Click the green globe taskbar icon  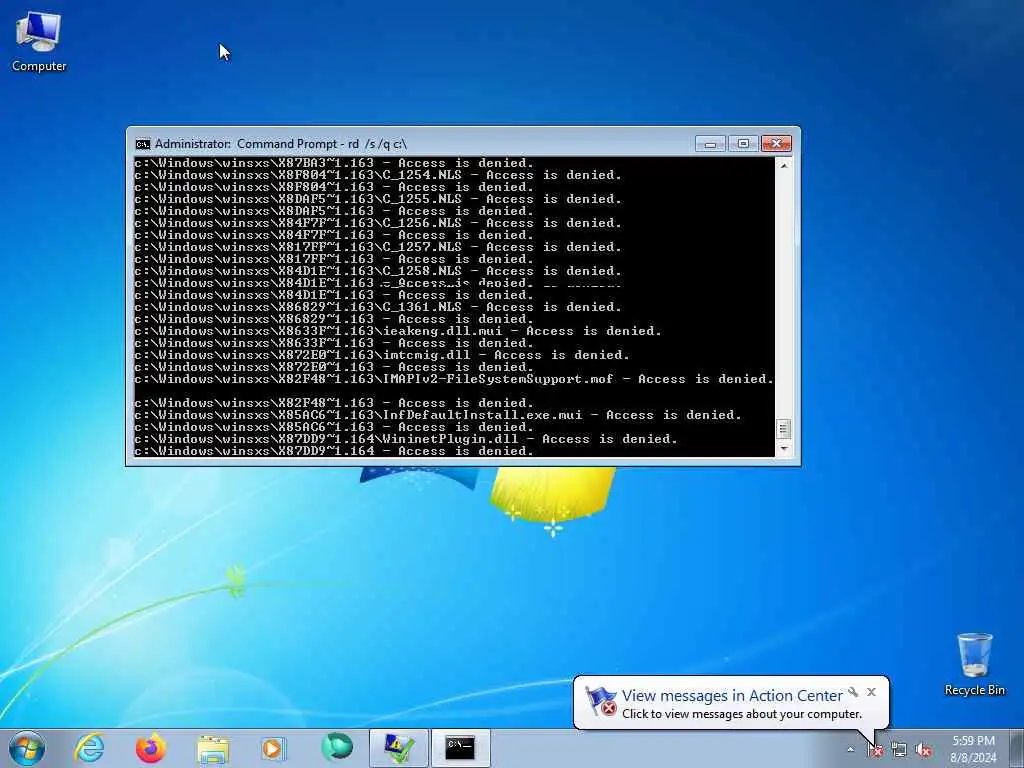coord(336,748)
